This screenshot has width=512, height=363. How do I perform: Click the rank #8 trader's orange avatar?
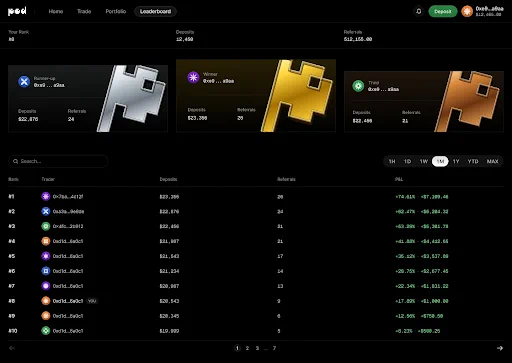coord(46,301)
